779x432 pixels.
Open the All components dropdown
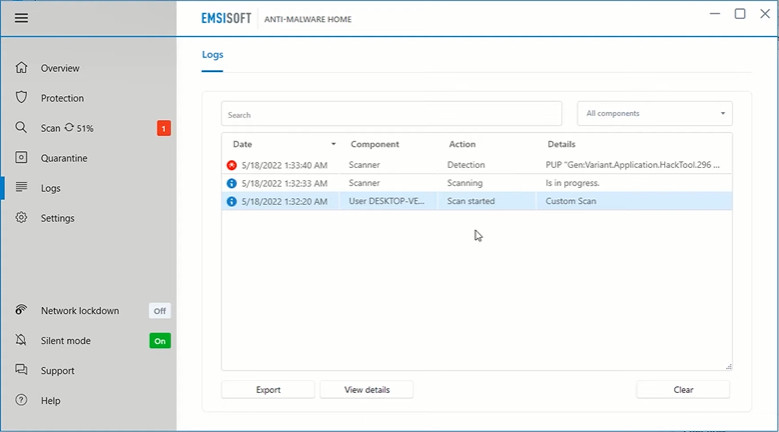point(655,113)
